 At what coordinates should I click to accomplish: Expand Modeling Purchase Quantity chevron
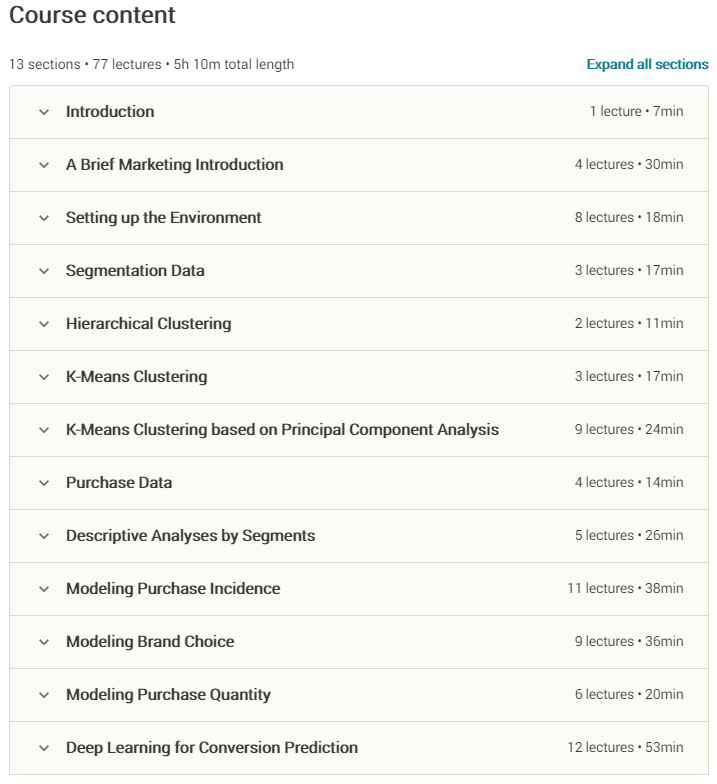[44, 695]
